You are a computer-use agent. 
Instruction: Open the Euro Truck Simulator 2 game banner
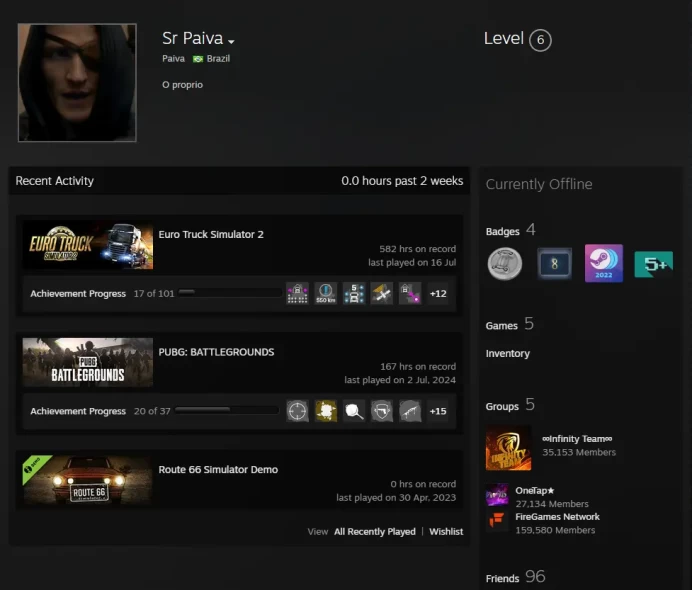pyautogui.click(x=88, y=245)
